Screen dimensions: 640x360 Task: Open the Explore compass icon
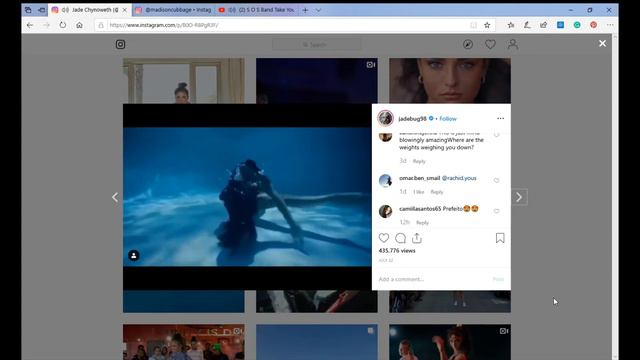[x=468, y=44]
